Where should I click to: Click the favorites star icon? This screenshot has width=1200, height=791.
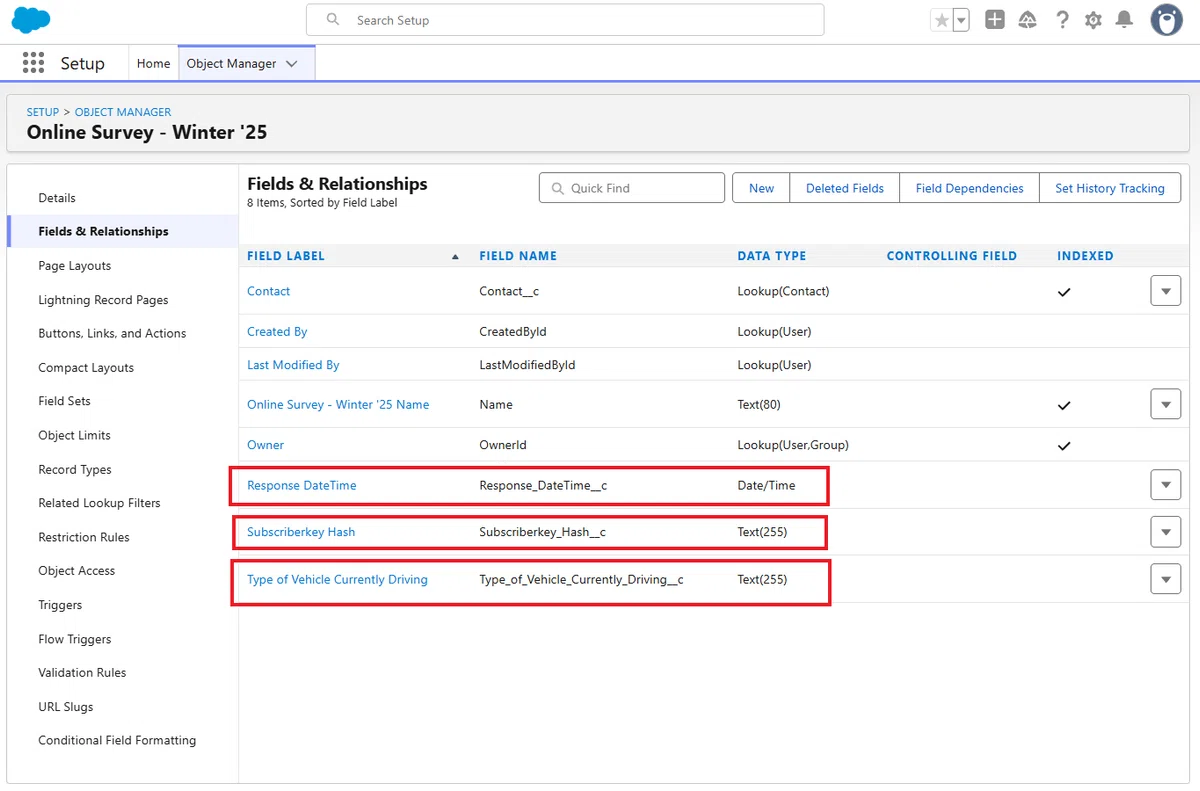click(941, 20)
